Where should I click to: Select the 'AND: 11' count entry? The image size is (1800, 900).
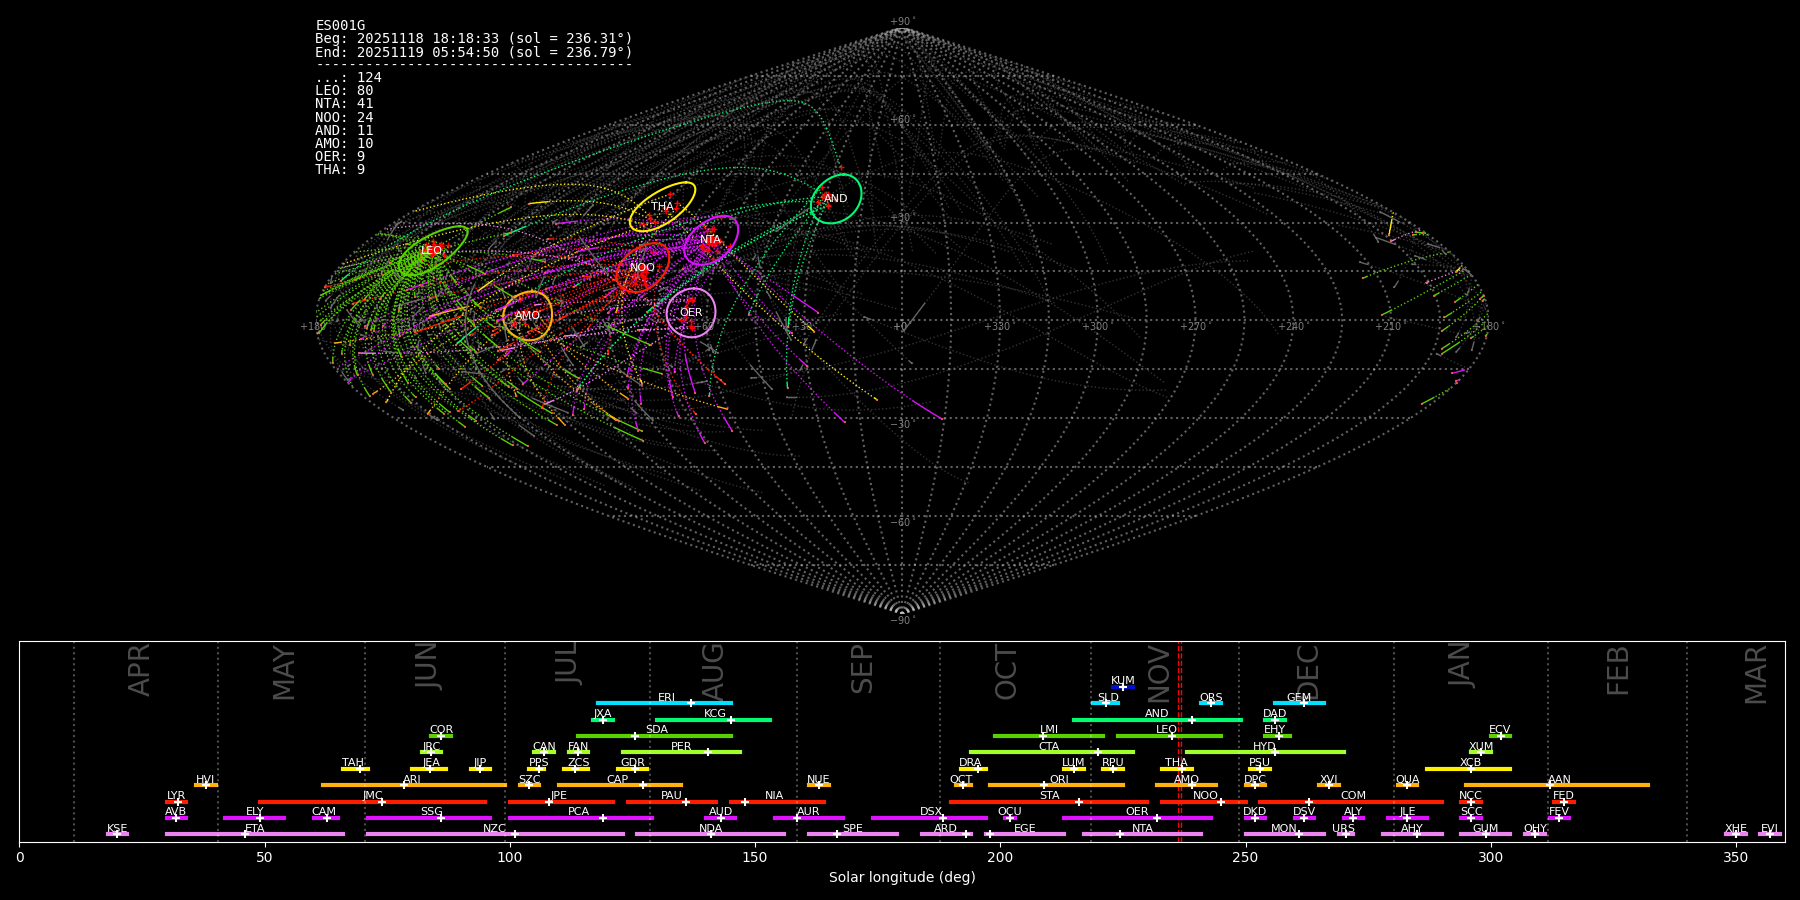344,130
